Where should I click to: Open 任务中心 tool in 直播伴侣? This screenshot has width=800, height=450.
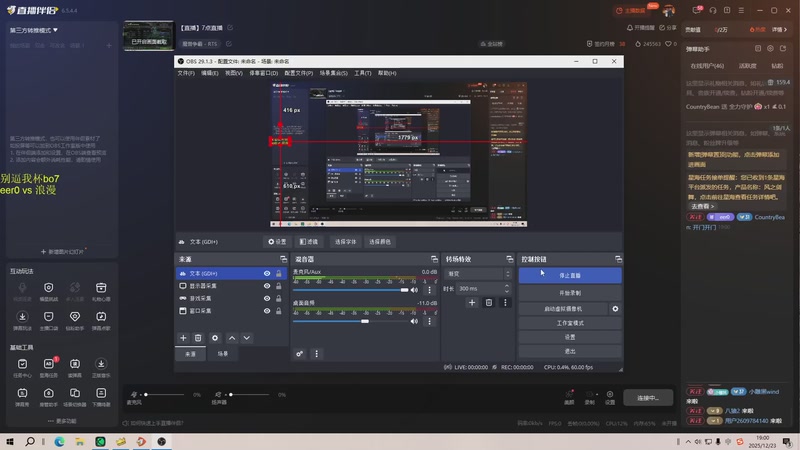pos(22,367)
